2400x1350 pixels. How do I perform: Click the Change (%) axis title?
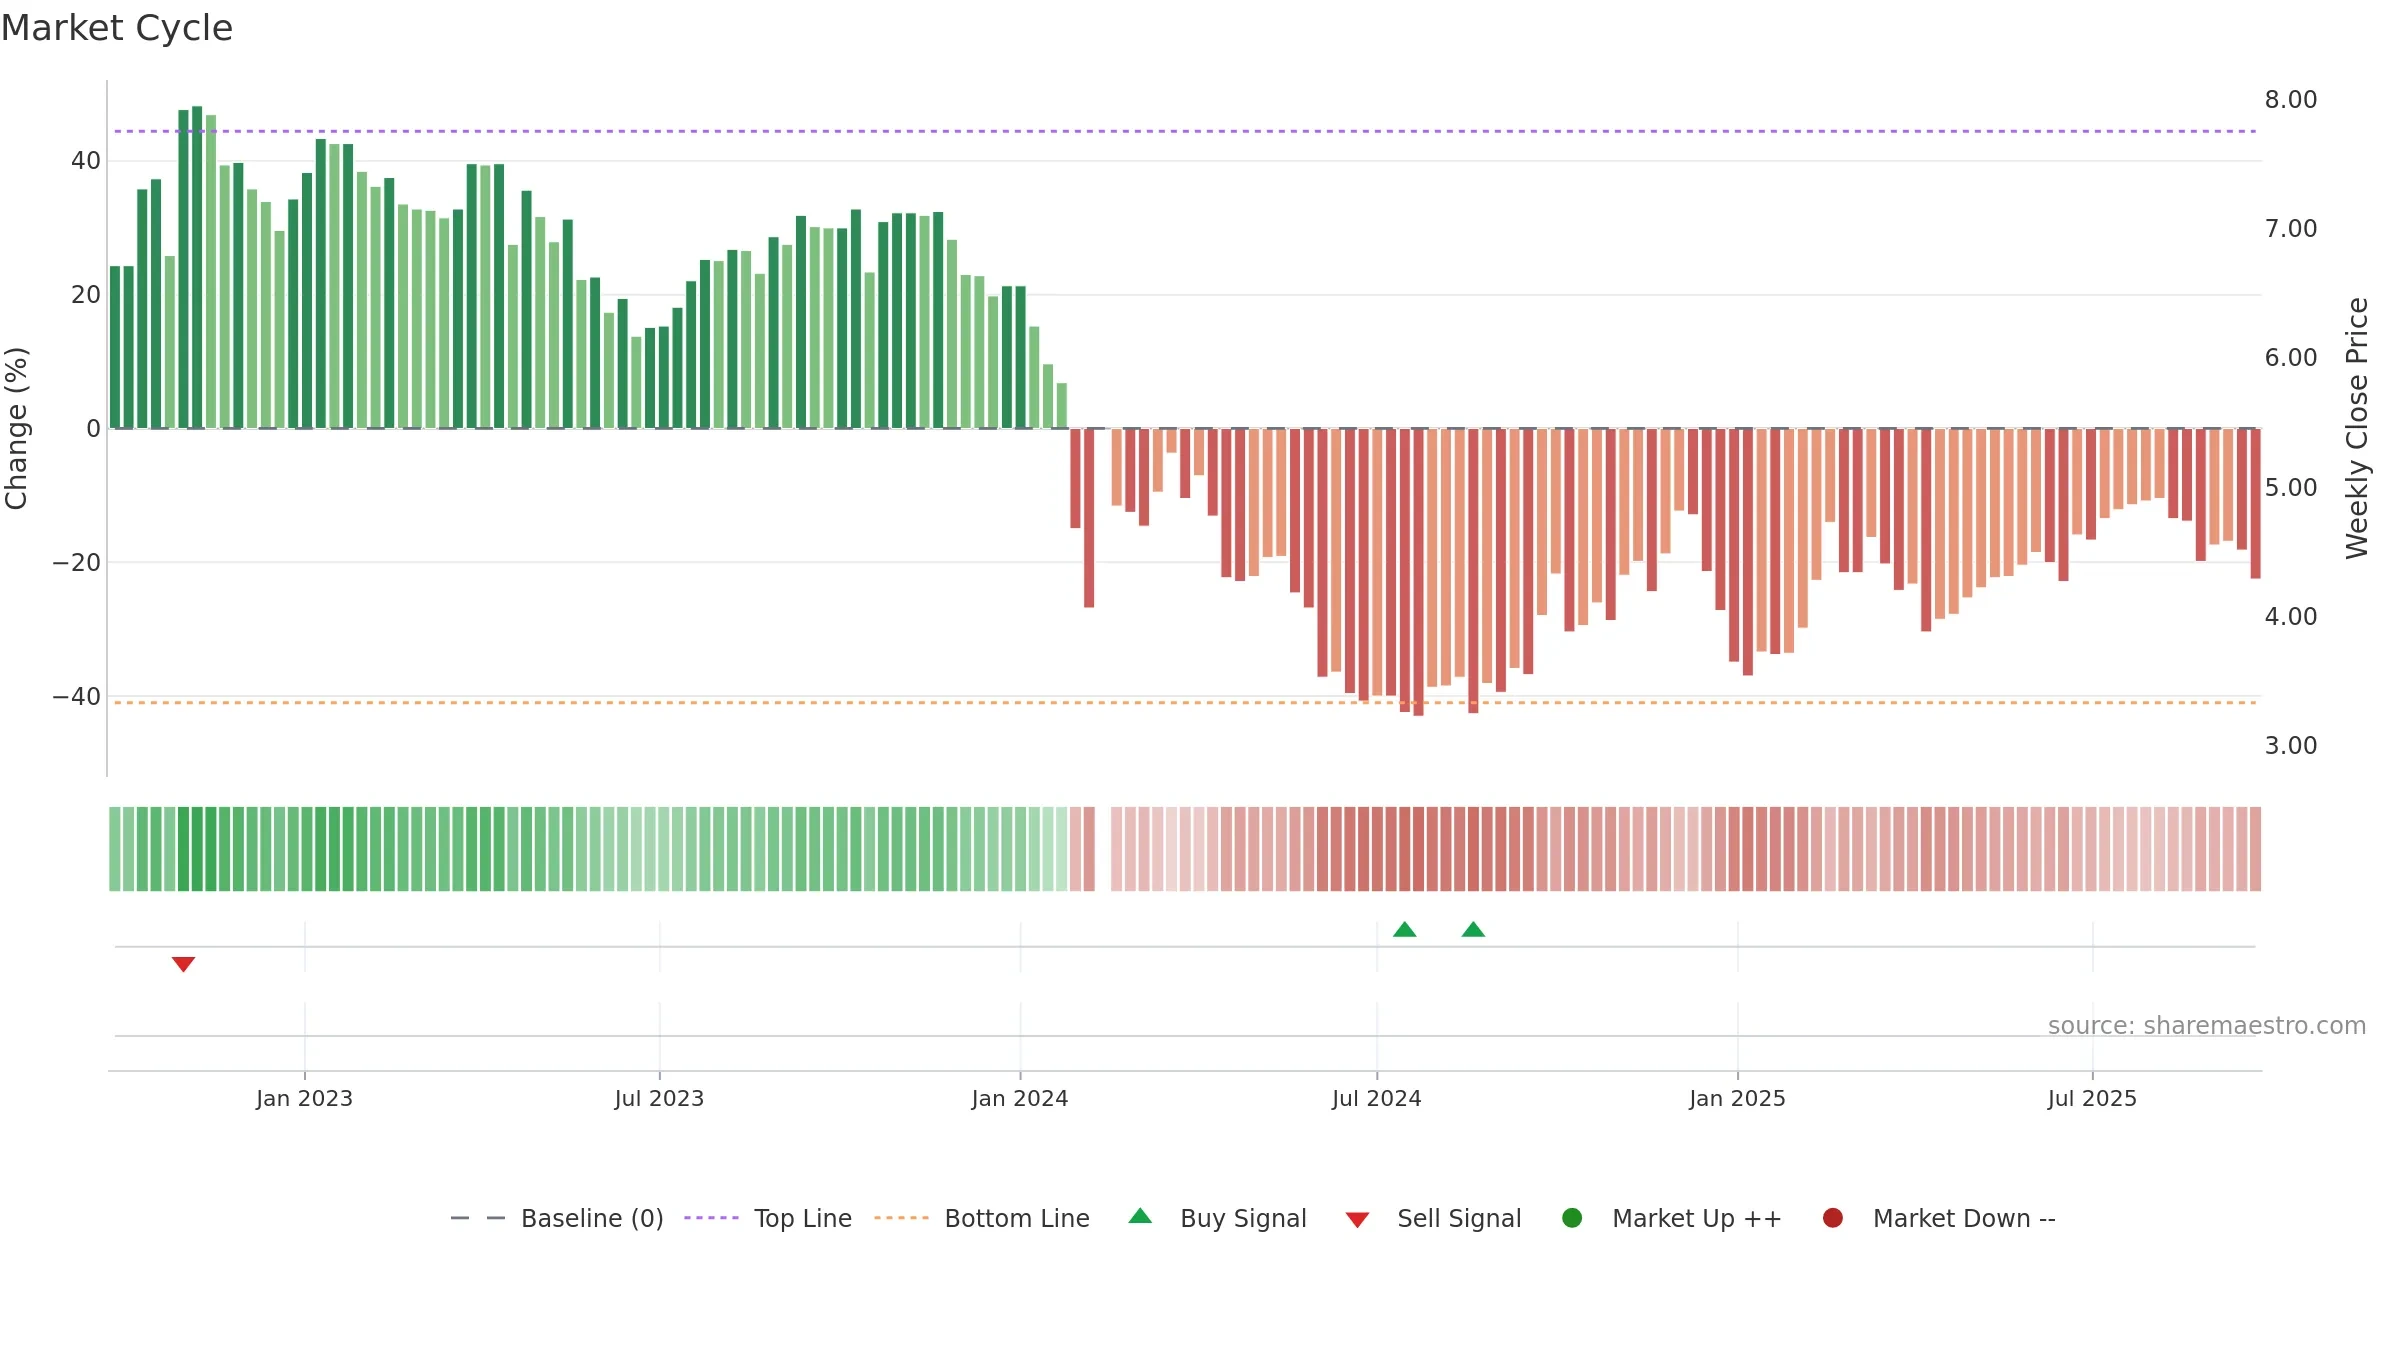16,428
